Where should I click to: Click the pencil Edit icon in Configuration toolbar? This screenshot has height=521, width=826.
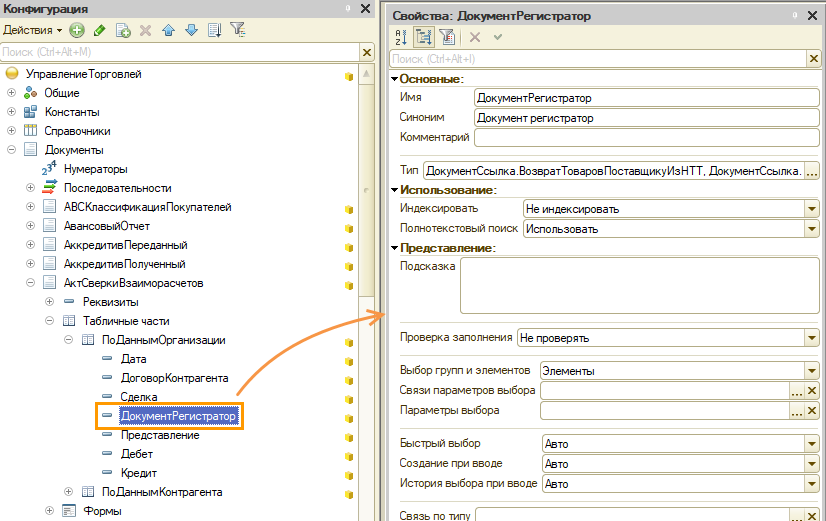[100, 30]
